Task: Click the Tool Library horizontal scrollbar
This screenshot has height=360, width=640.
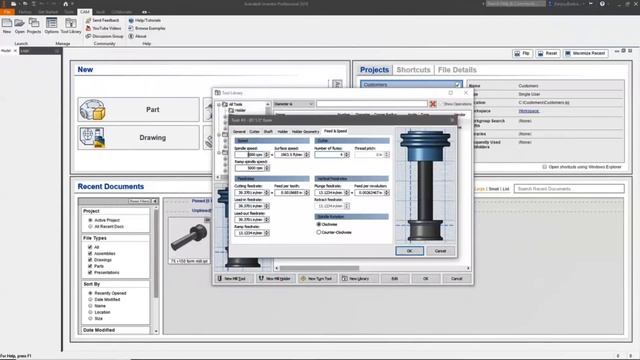Action: pyautogui.click(x=319, y=268)
